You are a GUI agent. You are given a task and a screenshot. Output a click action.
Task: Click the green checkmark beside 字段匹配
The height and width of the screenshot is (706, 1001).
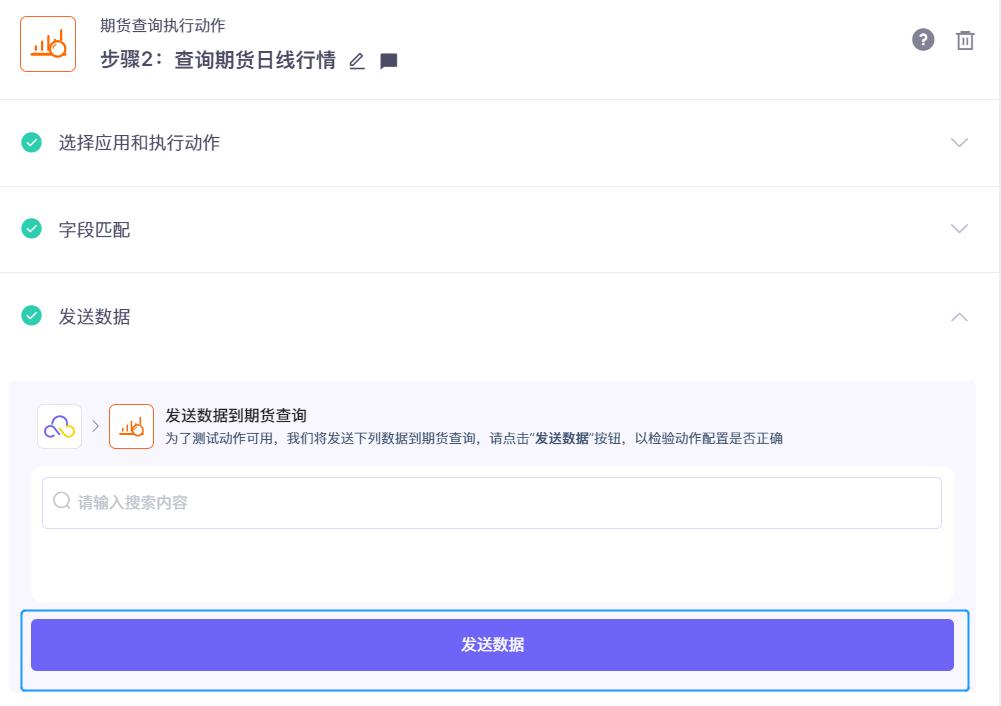31,229
